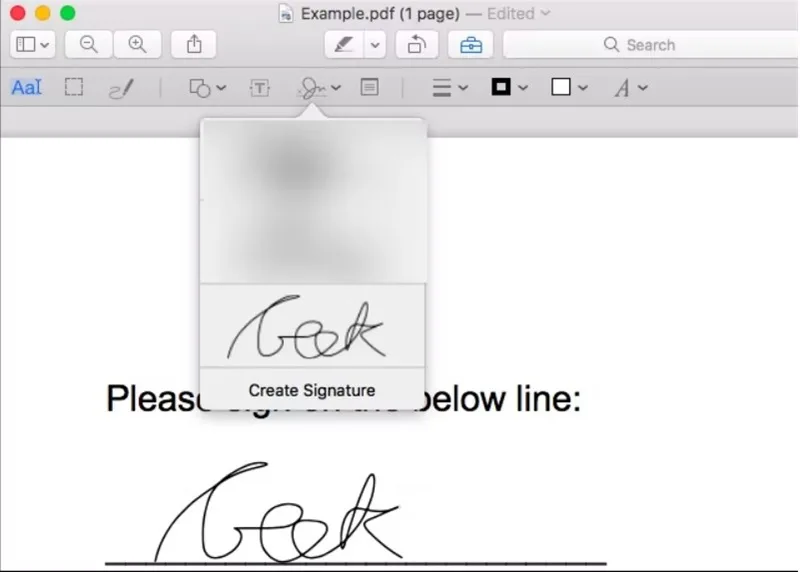Screen dimensions: 800x572
Task: Open the black Border Color swatch
Action: coord(509,87)
